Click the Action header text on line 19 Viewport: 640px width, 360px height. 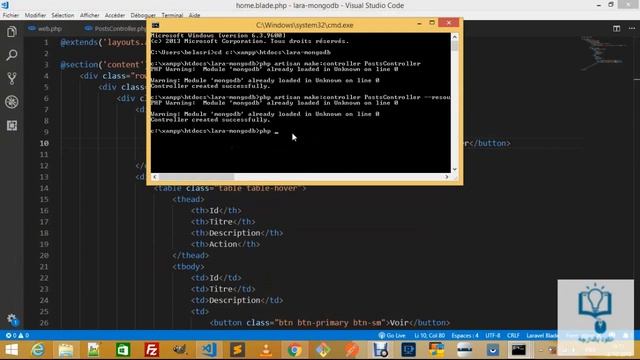[x=223, y=244]
